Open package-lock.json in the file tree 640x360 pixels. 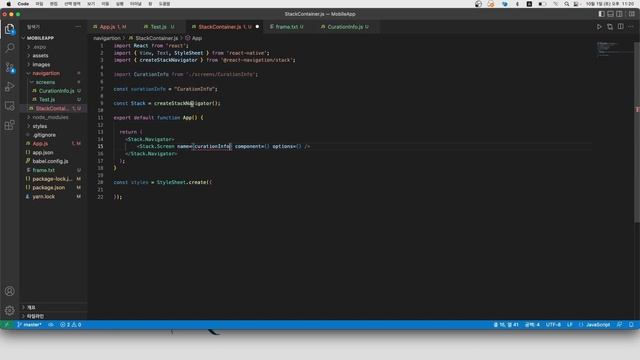53,179
